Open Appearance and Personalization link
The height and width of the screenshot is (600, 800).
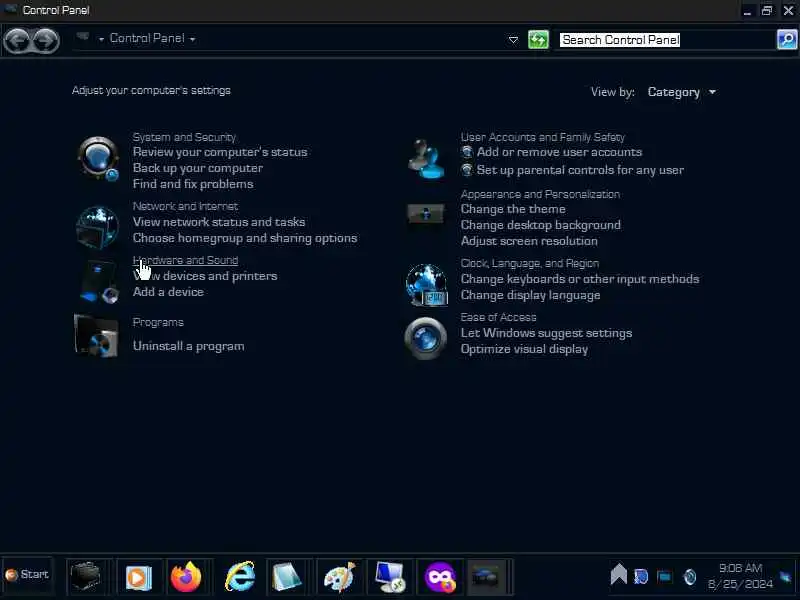540,194
